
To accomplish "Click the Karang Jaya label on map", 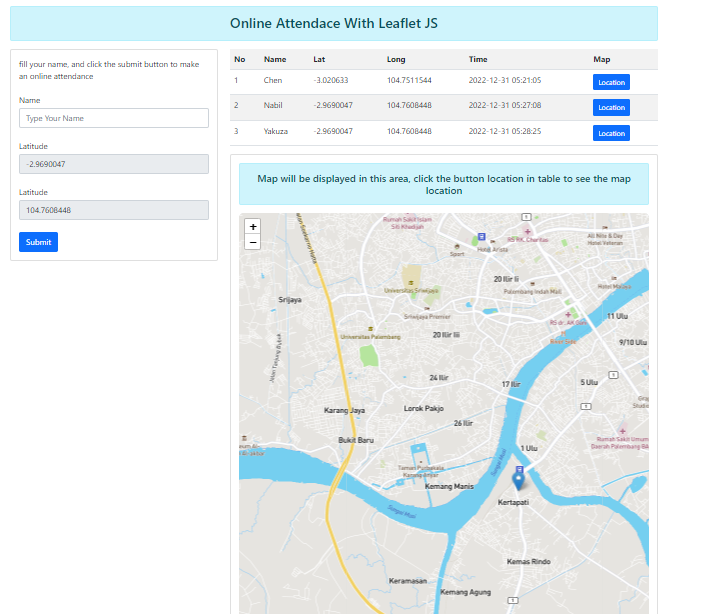I will click(x=344, y=410).
